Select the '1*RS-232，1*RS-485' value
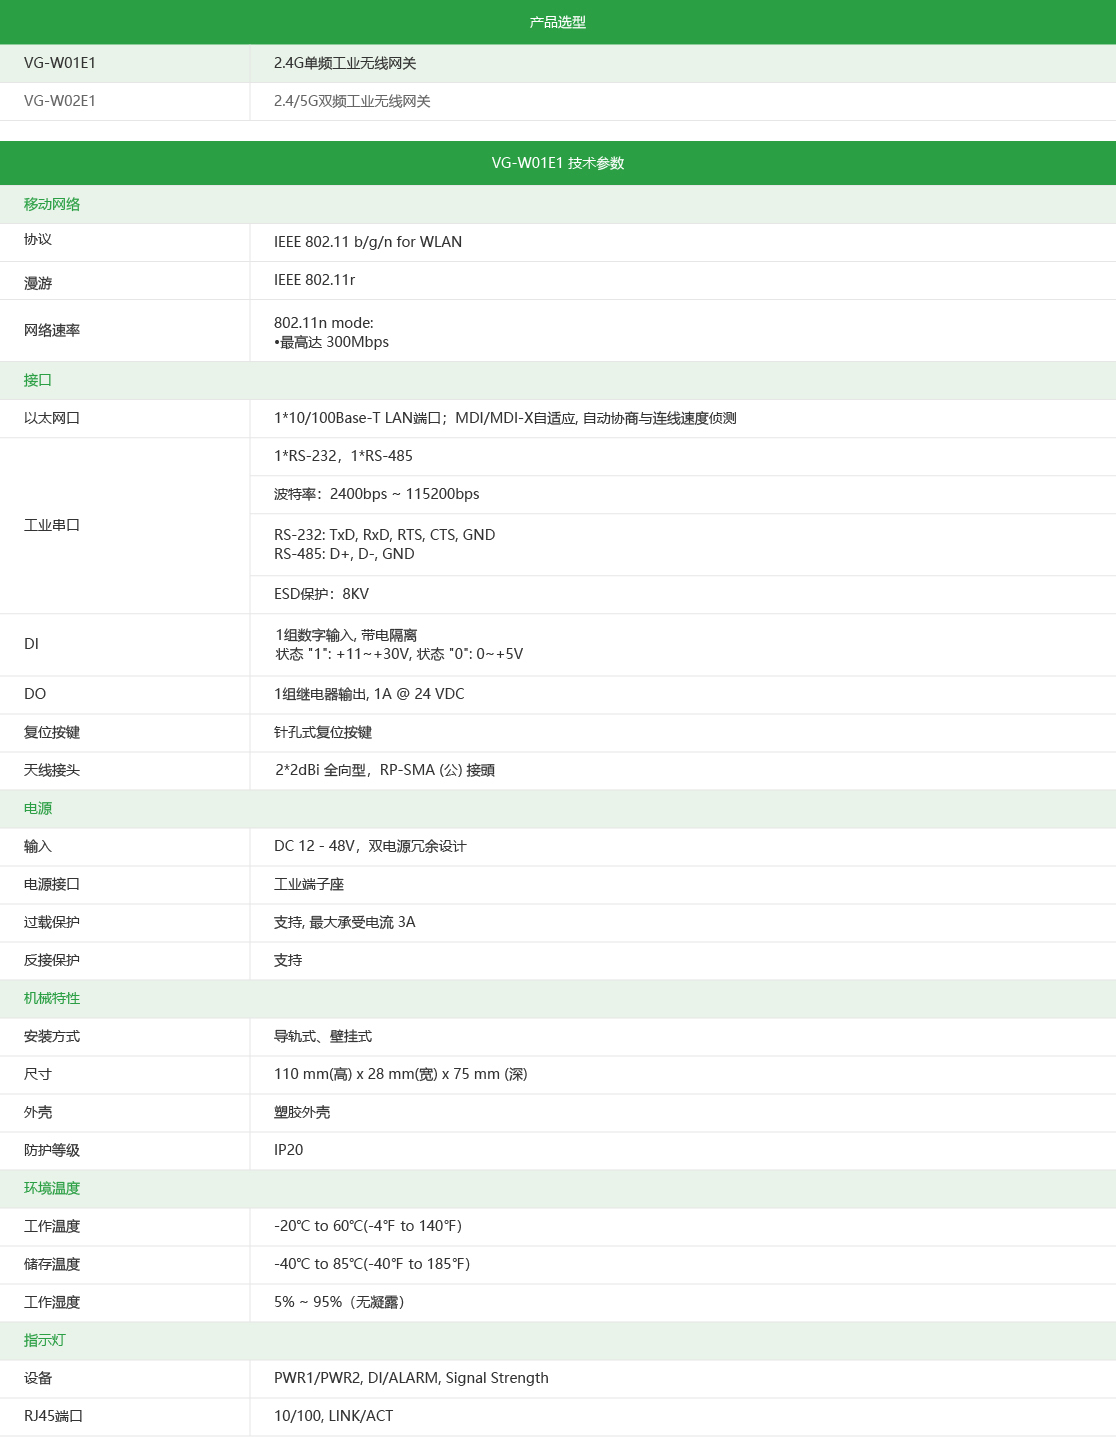The height and width of the screenshot is (1437, 1116). click(343, 456)
